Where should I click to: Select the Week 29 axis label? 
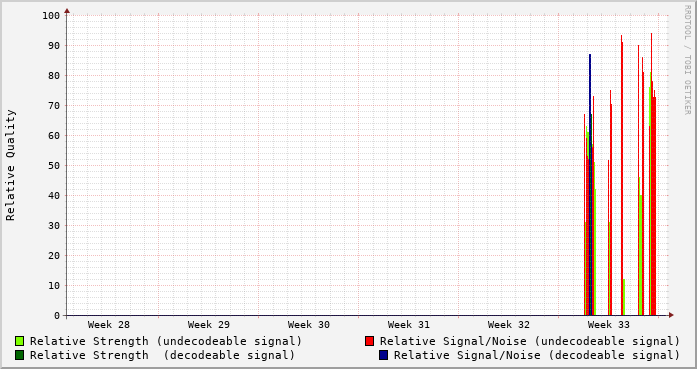208,325
